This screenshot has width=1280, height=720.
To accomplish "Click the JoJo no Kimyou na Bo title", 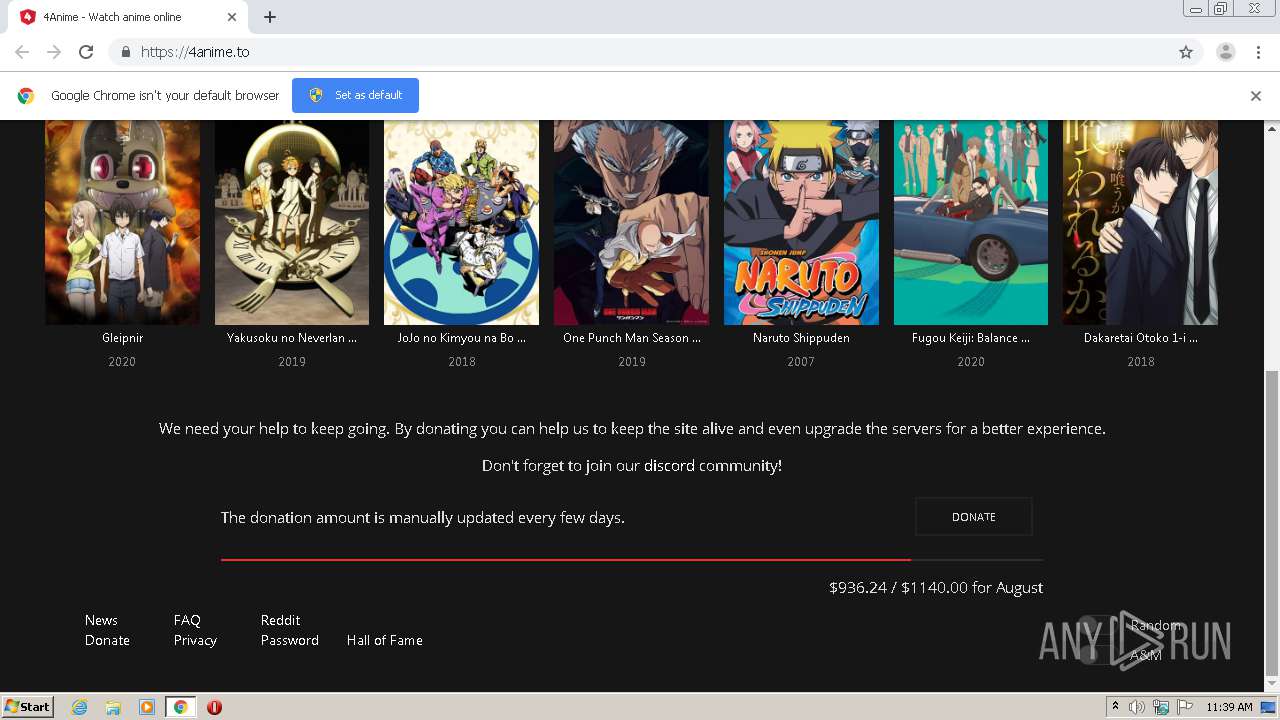I will (461, 338).
